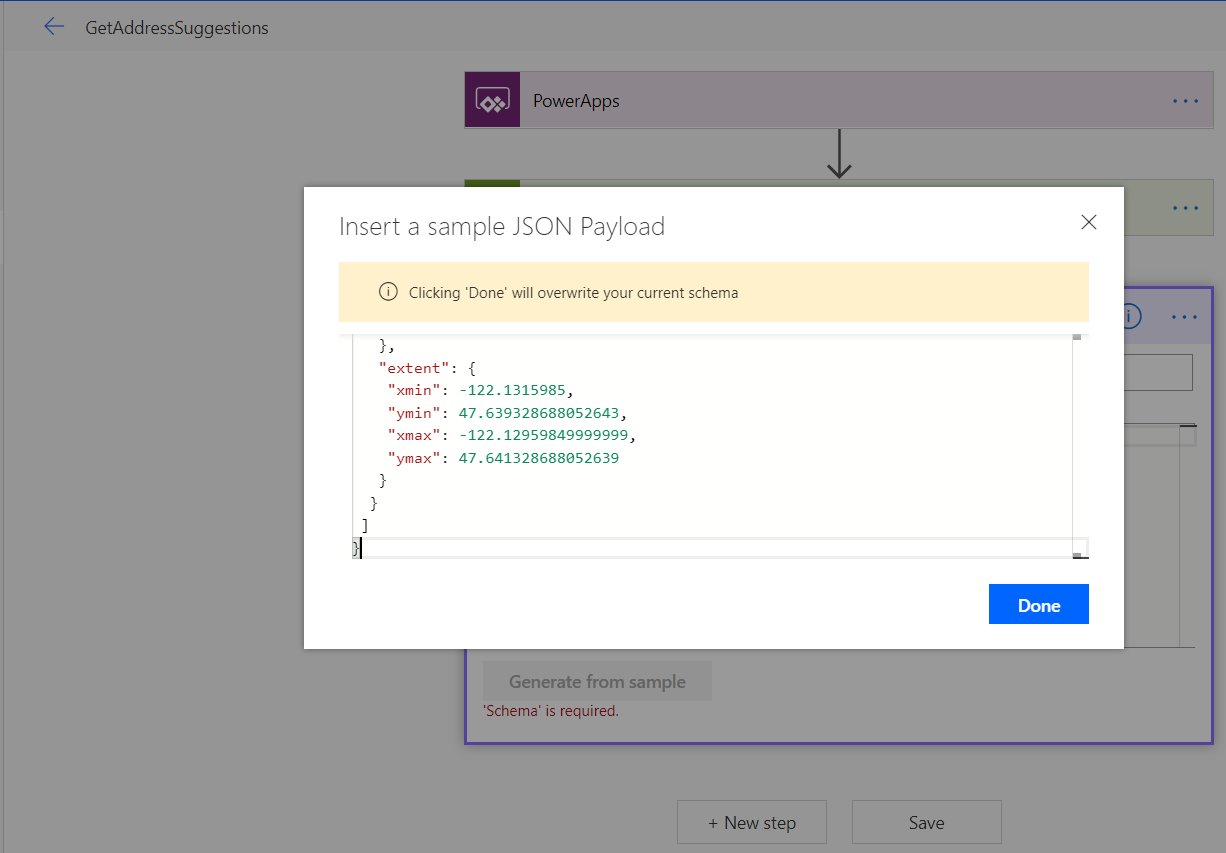Viewport: 1226px width, 853px height.
Task: Save the flow
Action: point(926,821)
